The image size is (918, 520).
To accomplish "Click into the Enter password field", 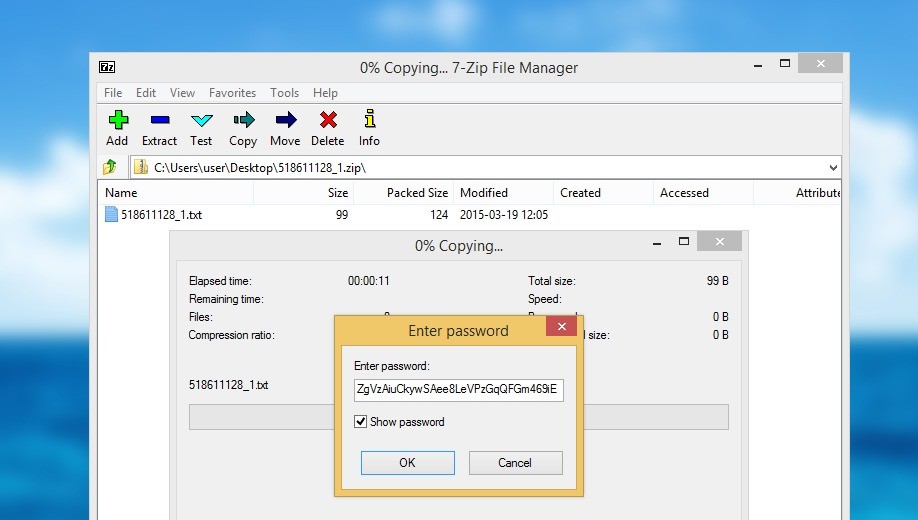I will click(x=458, y=390).
